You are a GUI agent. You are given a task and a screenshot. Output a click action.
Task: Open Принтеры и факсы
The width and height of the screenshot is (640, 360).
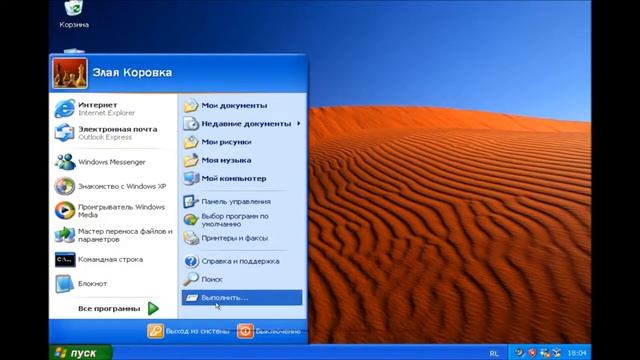242,238
